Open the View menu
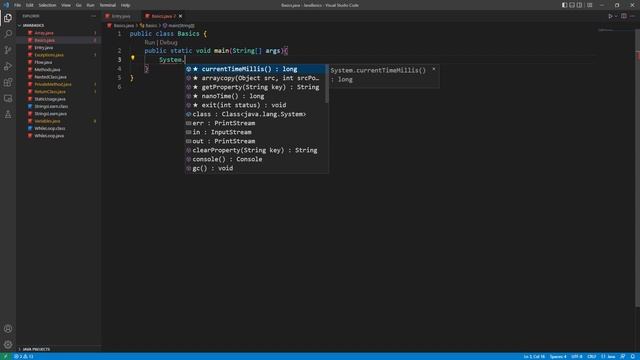Image resolution: width=640 pixels, height=360 pixels. [x=66, y=5]
